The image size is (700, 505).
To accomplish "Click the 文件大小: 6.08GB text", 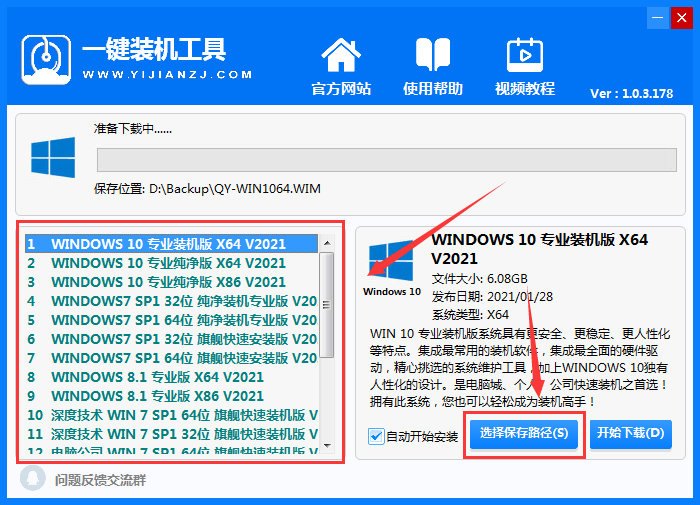I will 479,279.
